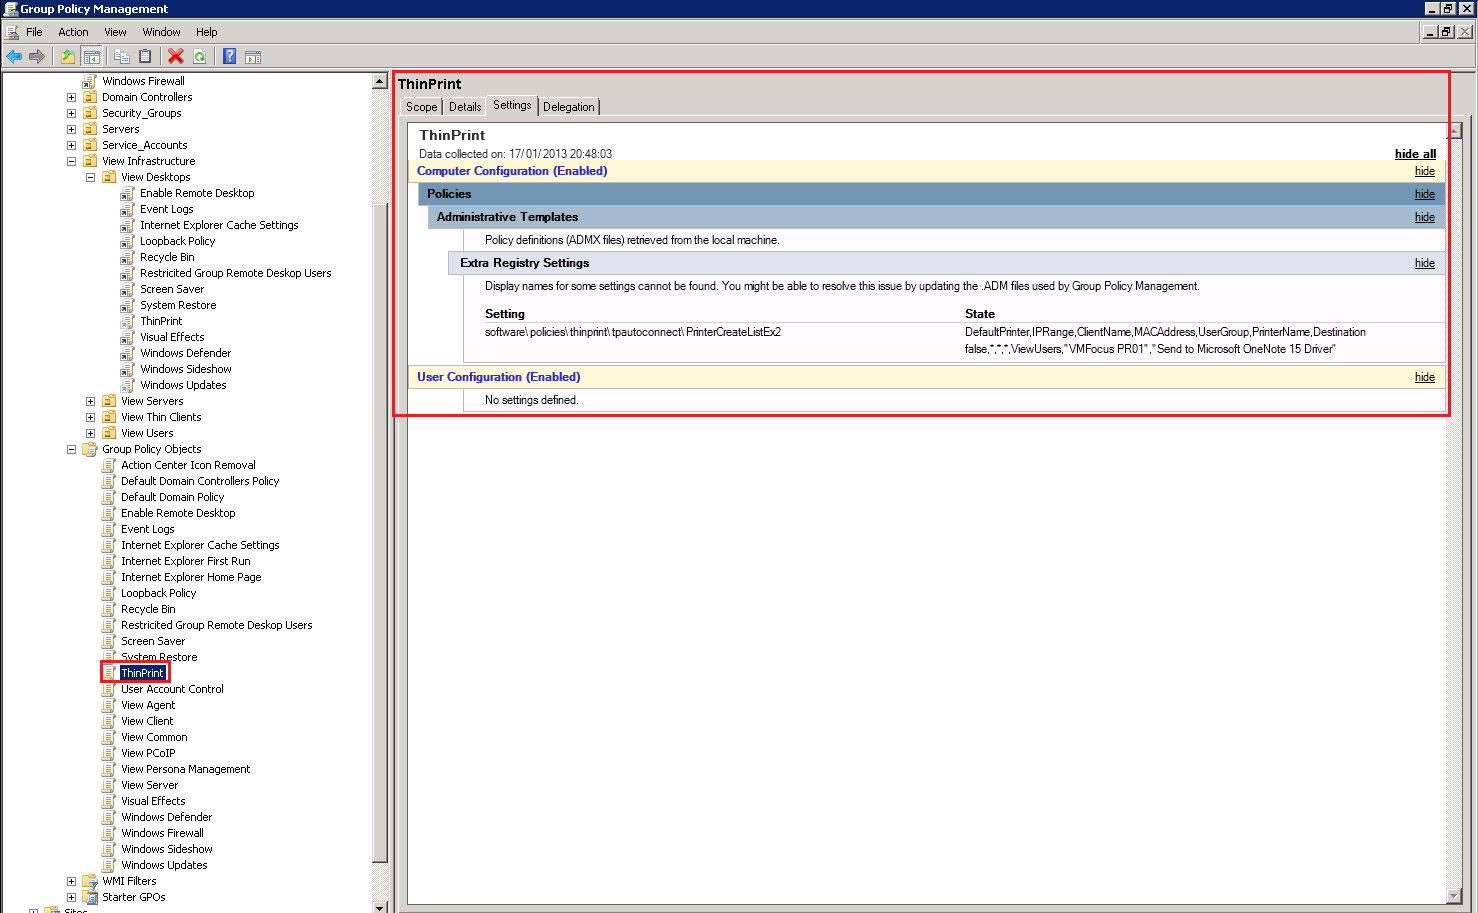This screenshot has height=913, width=1478.
Task: Open the Action menu
Action: tap(73, 32)
